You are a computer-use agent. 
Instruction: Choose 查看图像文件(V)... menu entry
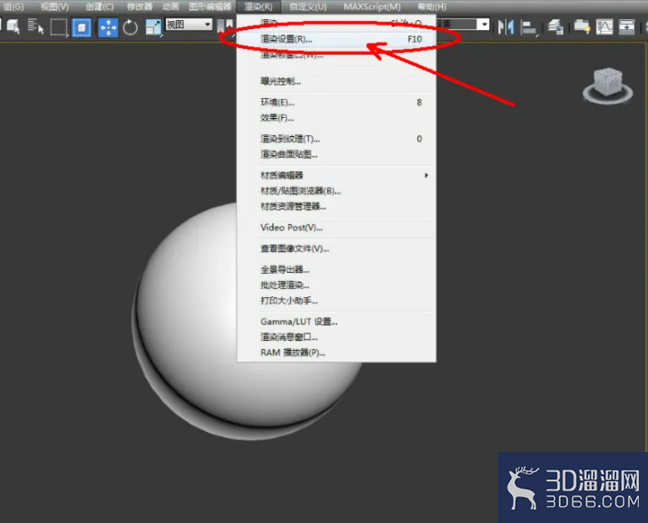pos(336,248)
